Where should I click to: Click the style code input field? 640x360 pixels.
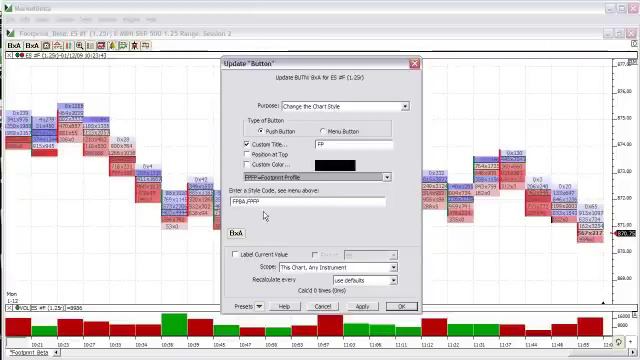point(308,202)
